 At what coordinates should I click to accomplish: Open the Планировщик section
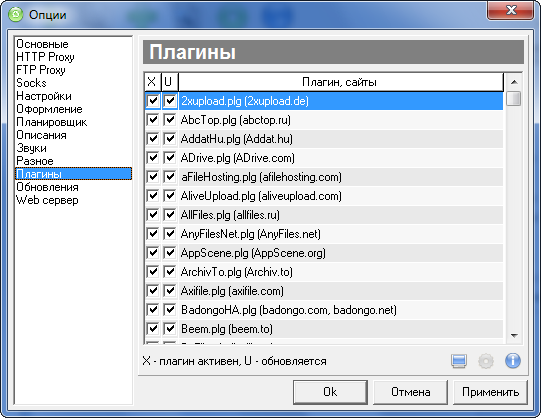click(x=73, y=122)
